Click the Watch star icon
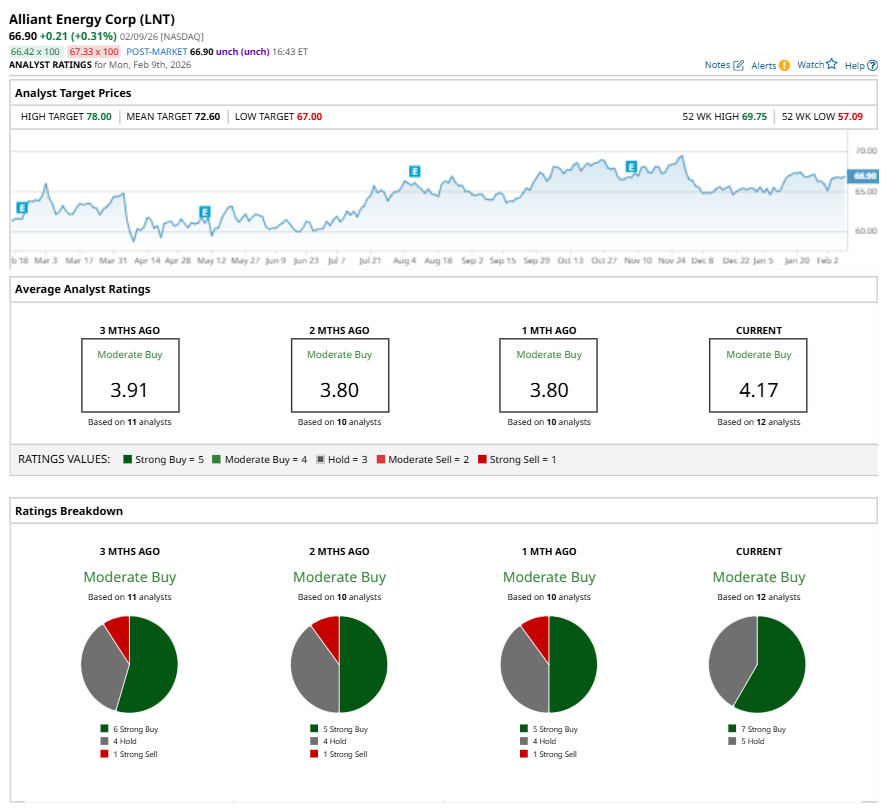Viewport: 893px width, 812px height. 831,64
